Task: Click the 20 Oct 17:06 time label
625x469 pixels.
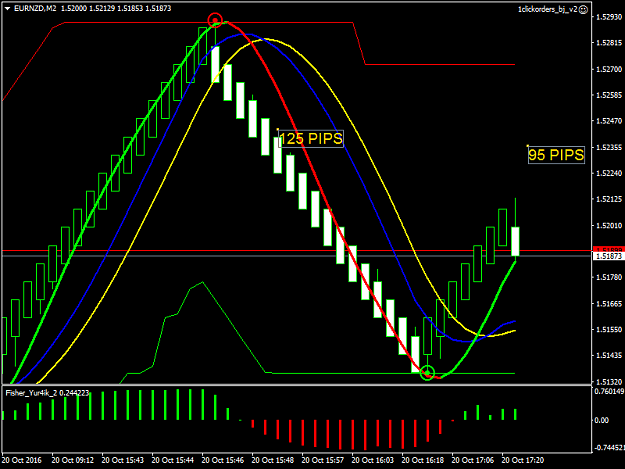Action: [473, 460]
